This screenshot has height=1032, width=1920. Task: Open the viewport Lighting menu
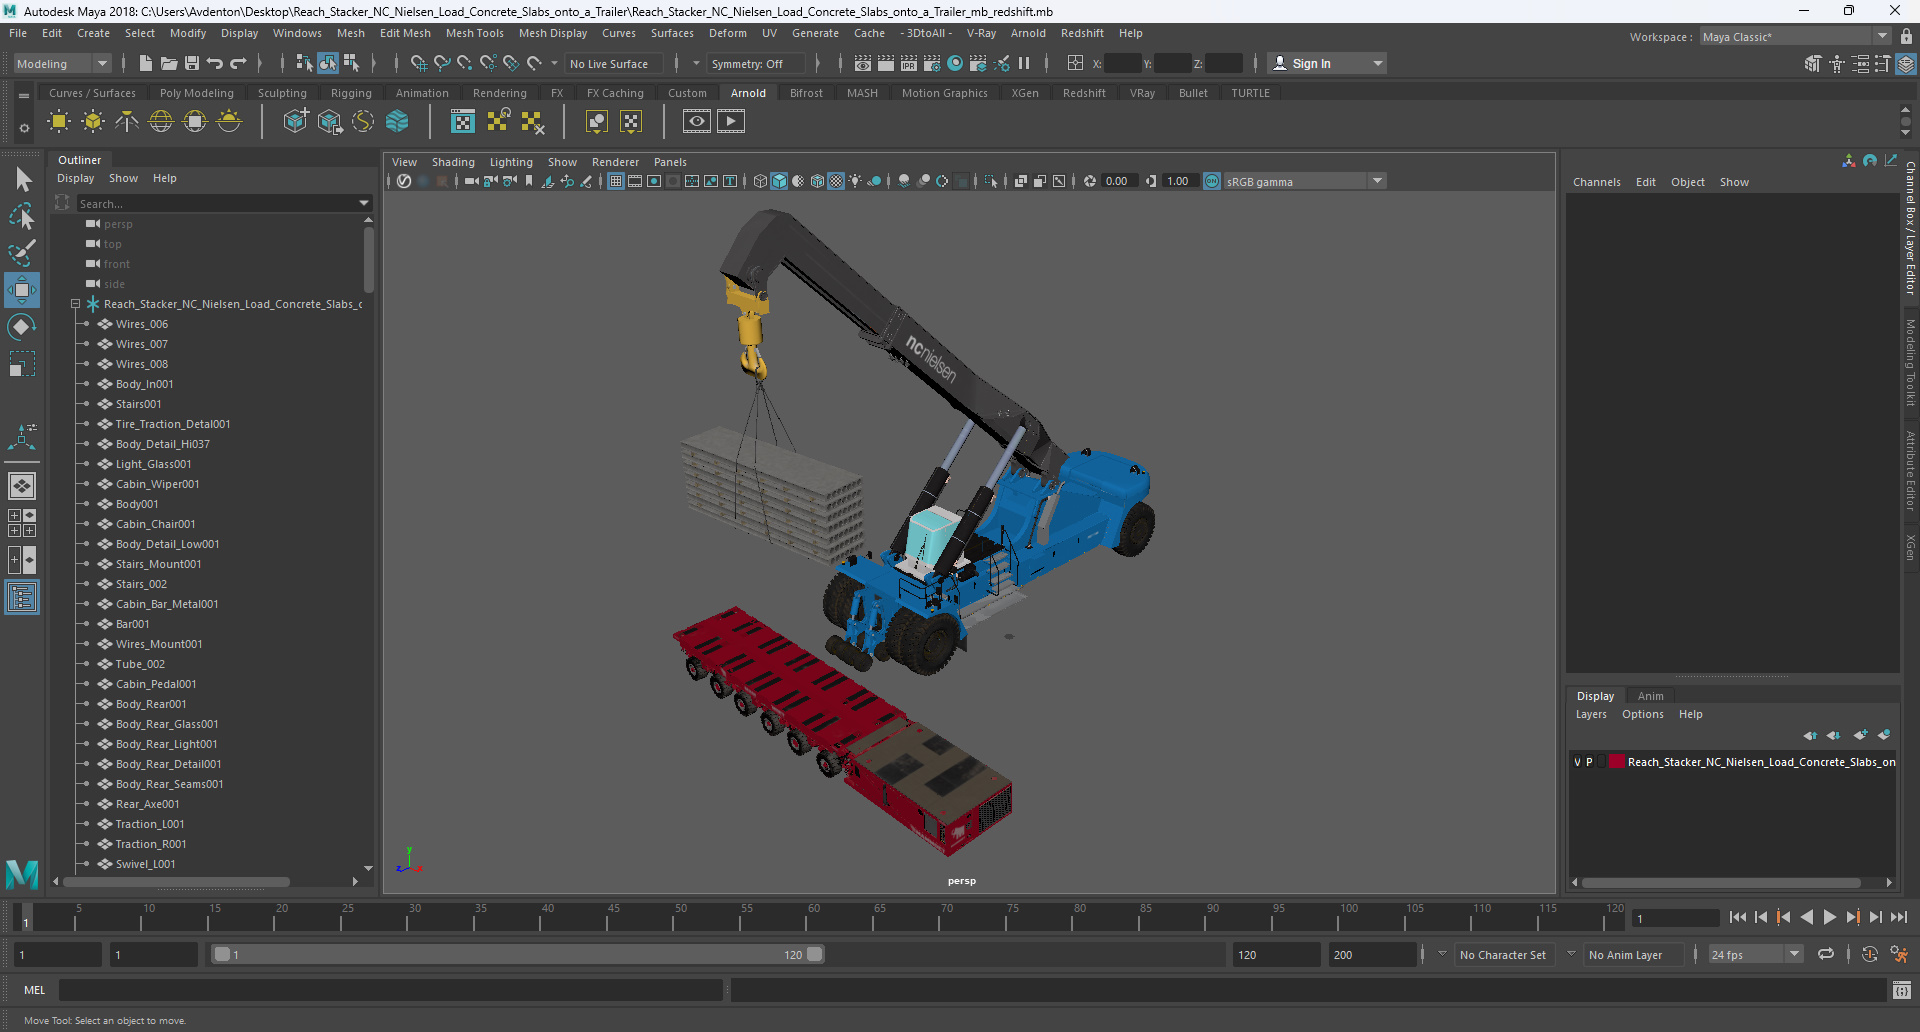(511, 162)
